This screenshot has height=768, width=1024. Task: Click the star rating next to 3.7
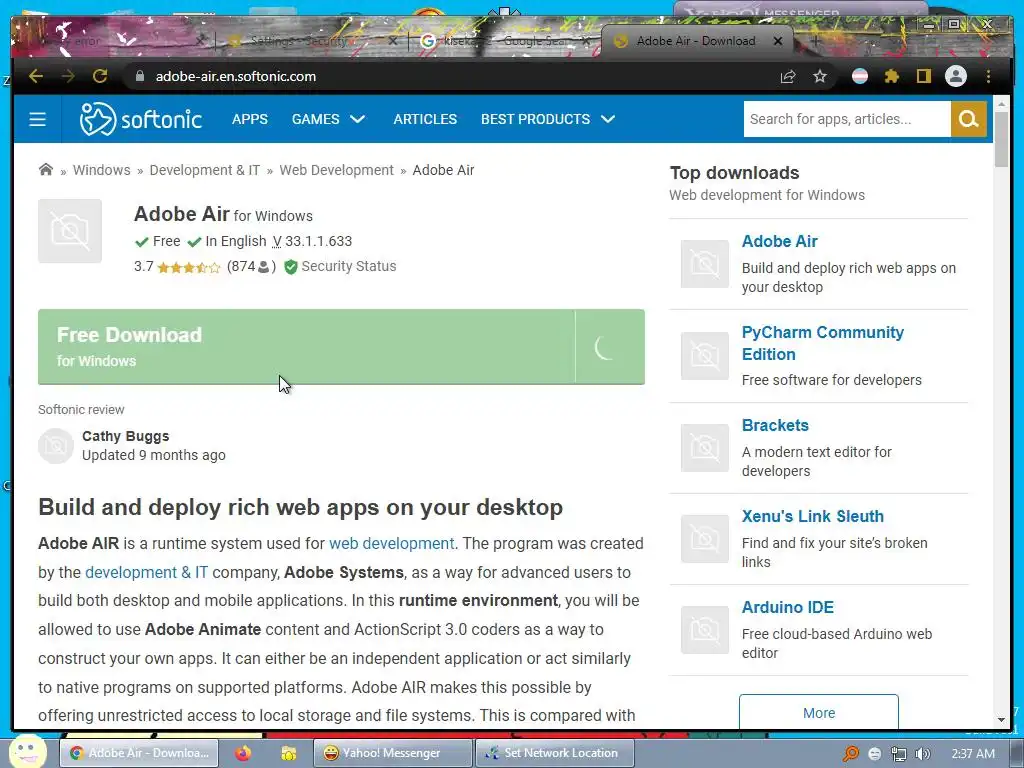[x=189, y=267]
